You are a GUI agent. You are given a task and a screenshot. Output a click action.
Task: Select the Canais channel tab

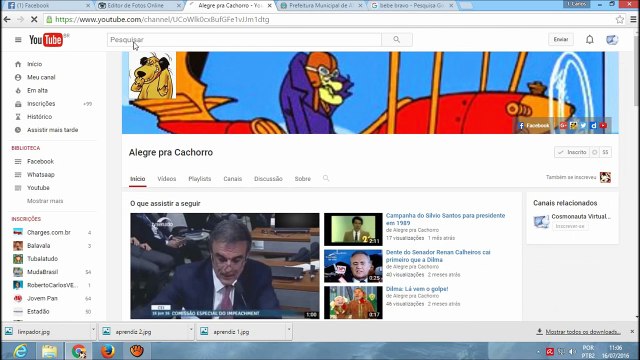click(233, 179)
